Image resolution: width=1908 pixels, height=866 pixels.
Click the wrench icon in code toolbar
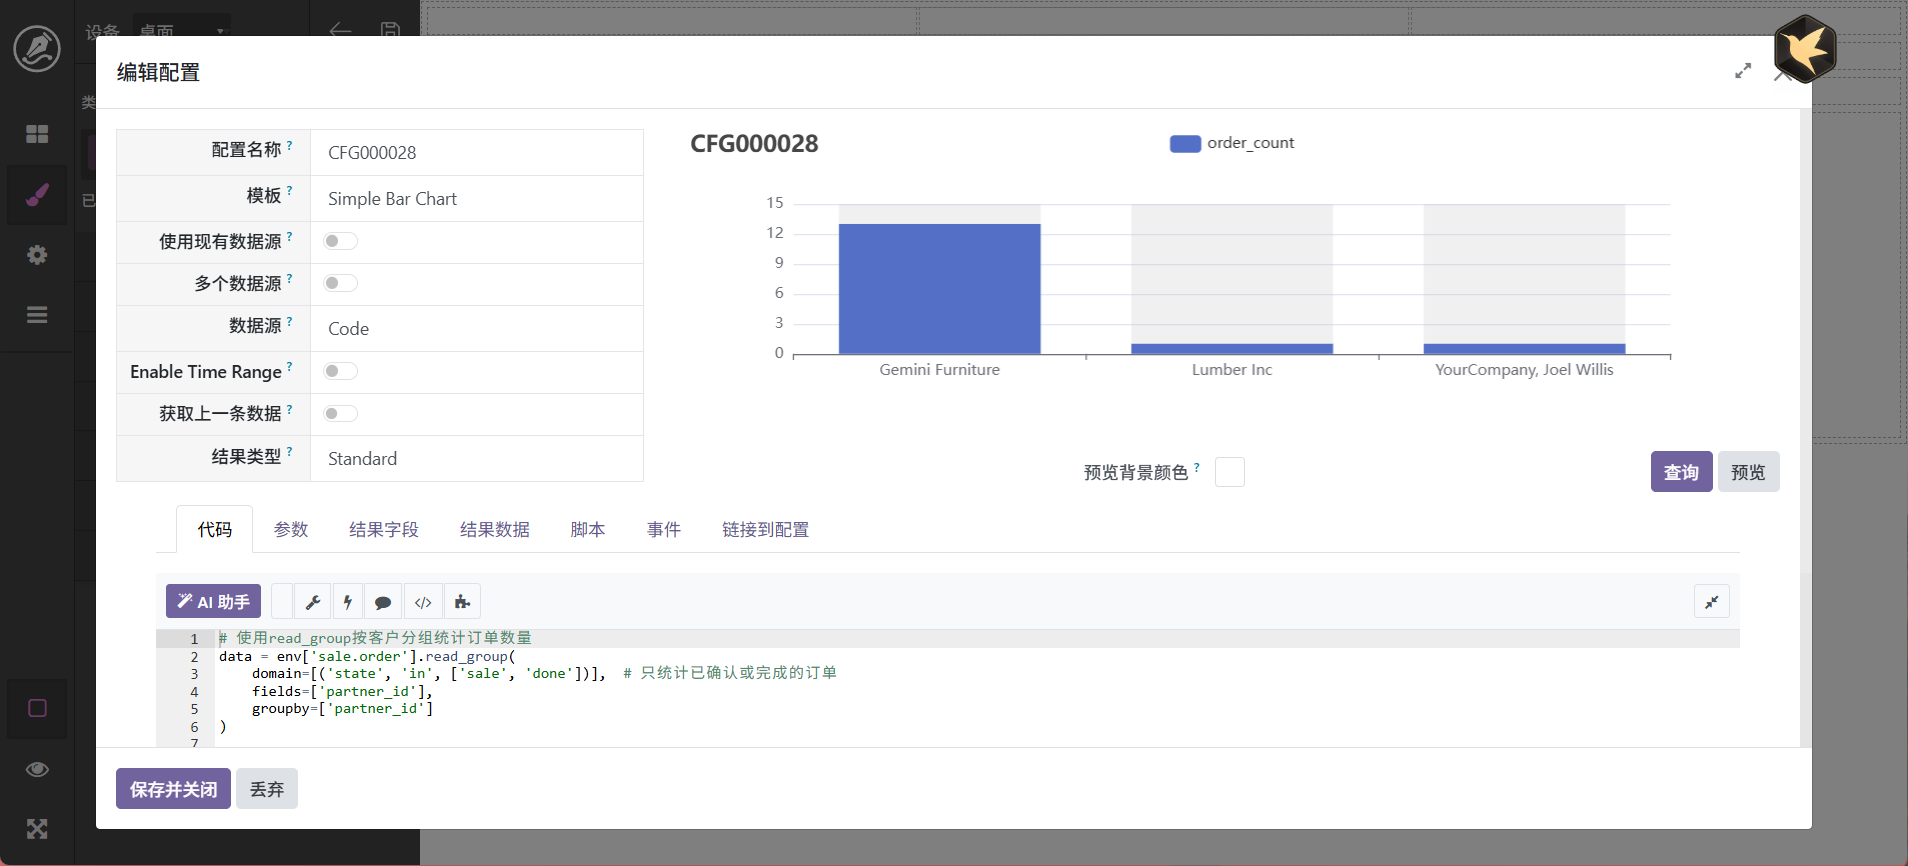(313, 602)
